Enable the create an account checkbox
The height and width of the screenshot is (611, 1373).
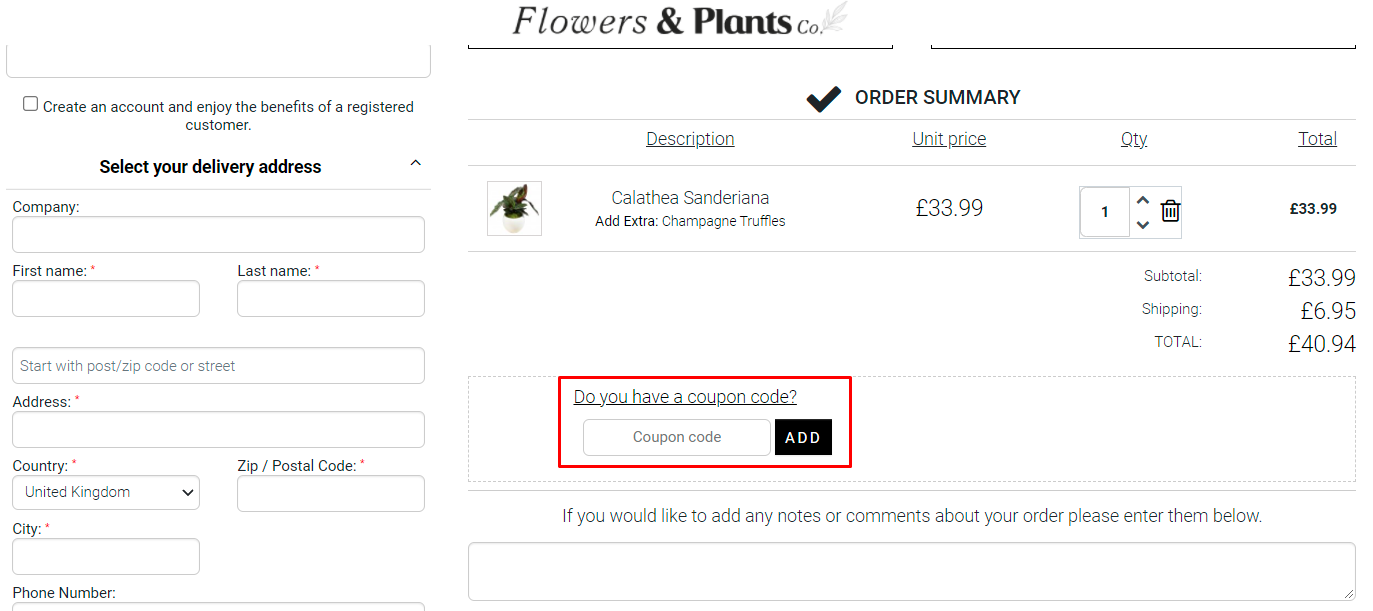30,102
